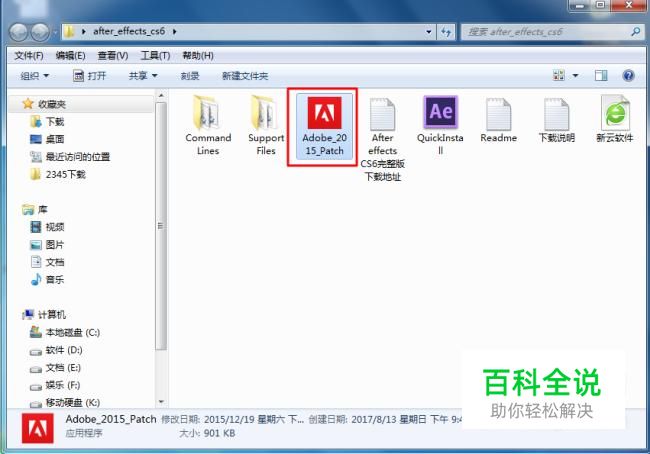
Task: Click navigation pane scrollbar down arrow
Action: click(161, 402)
